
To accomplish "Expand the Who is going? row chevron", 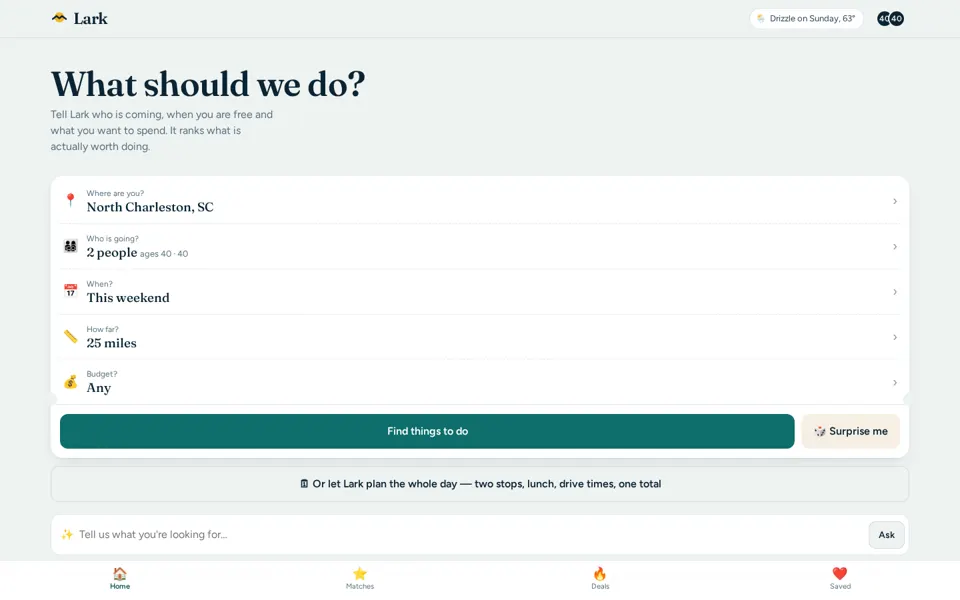I will [x=894, y=247].
